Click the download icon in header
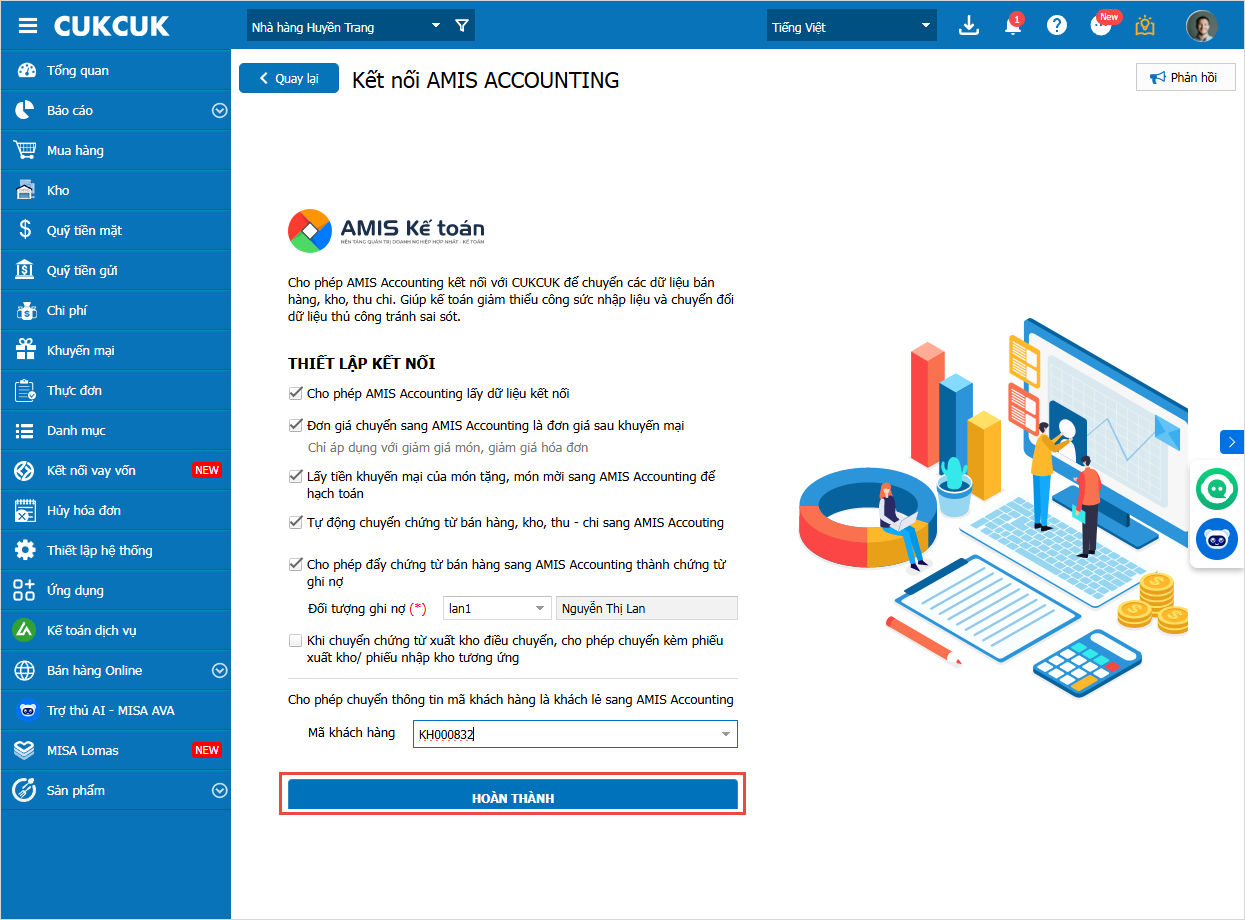Image resolution: width=1245 pixels, height=920 pixels. [x=968, y=26]
